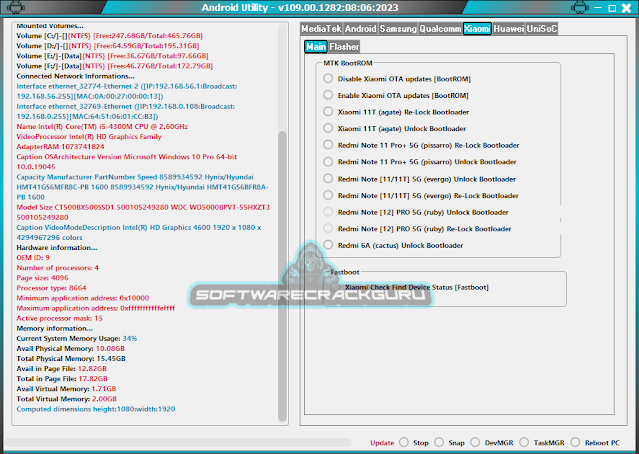Click the Processor type: 8664 line
Screen dimensions: 639x454
pyautogui.click(x=51, y=288)
